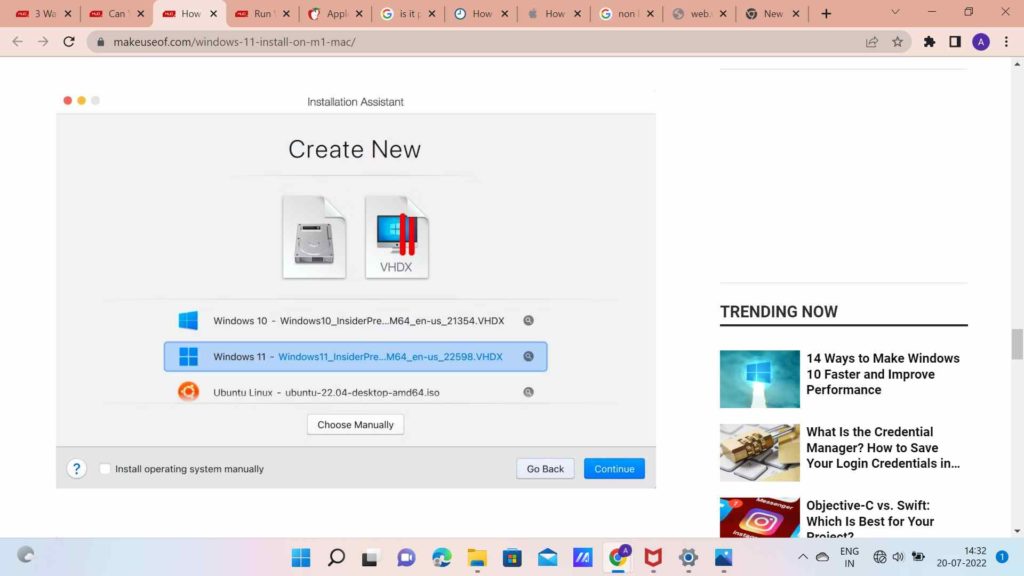Select the Ubuntu Linux ISO row

(356, 392)
